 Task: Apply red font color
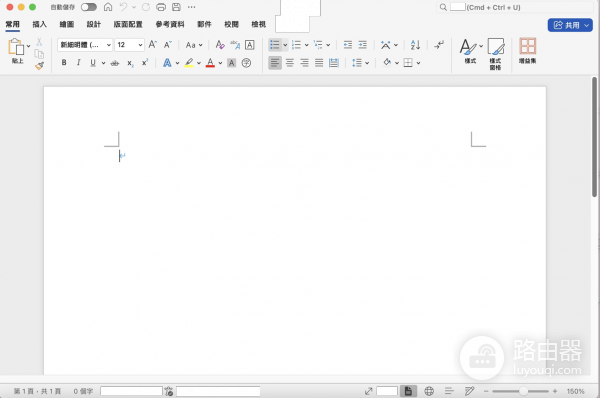210,63
